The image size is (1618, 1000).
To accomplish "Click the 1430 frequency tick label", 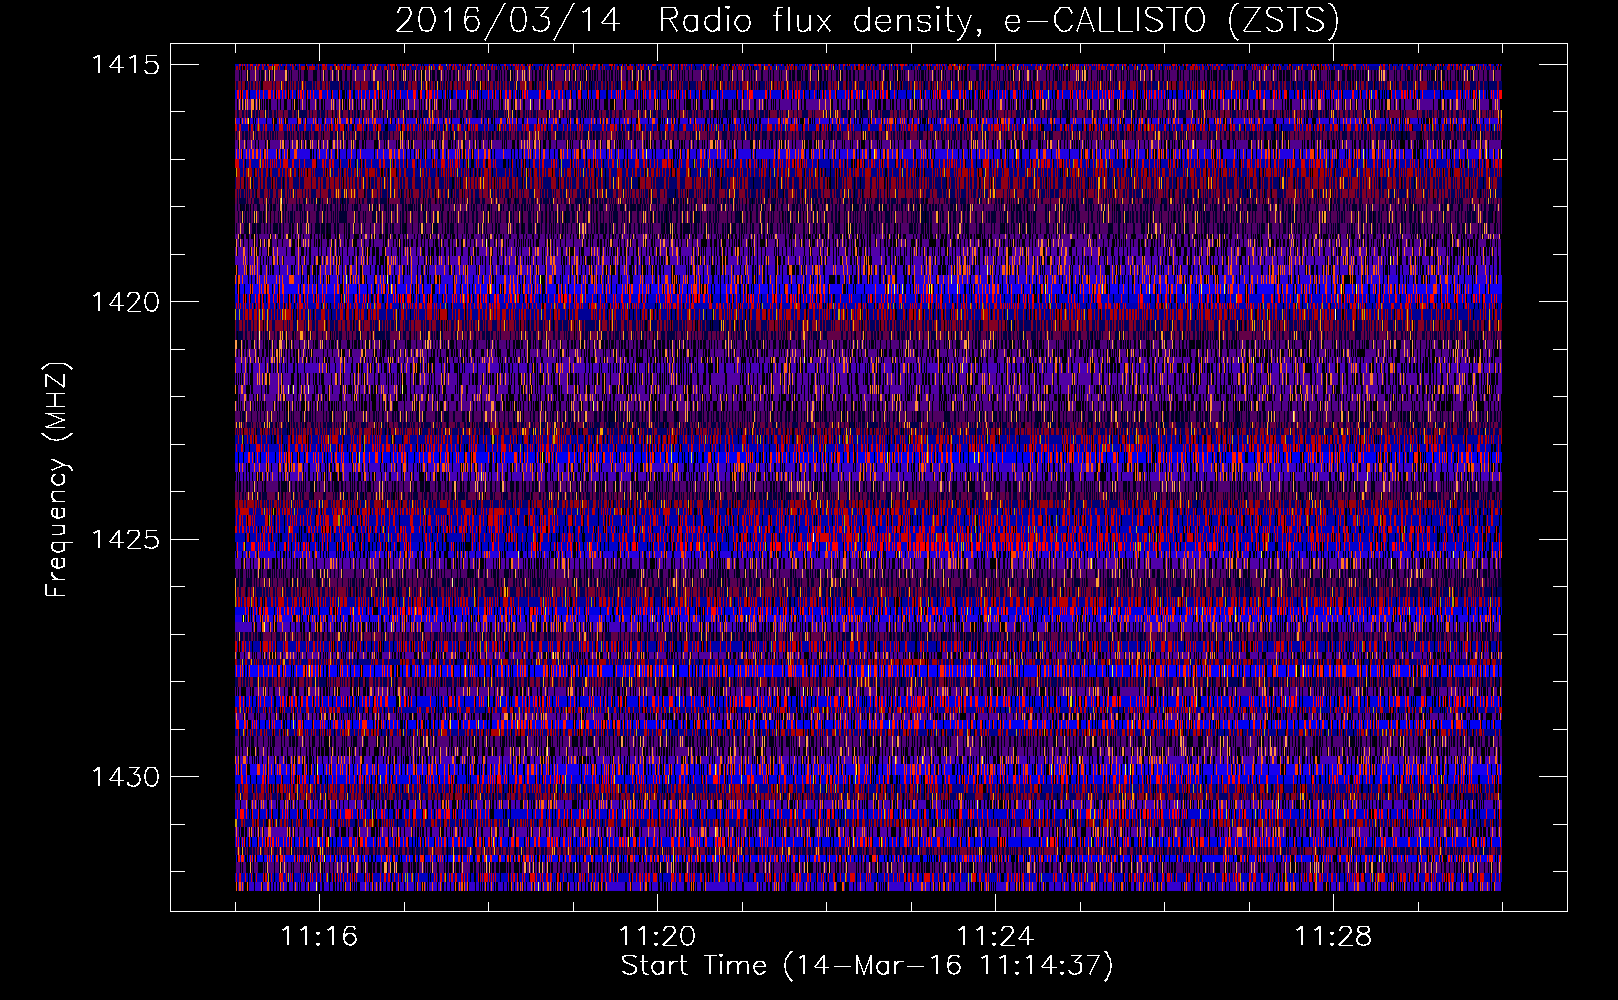I will 126,777.
